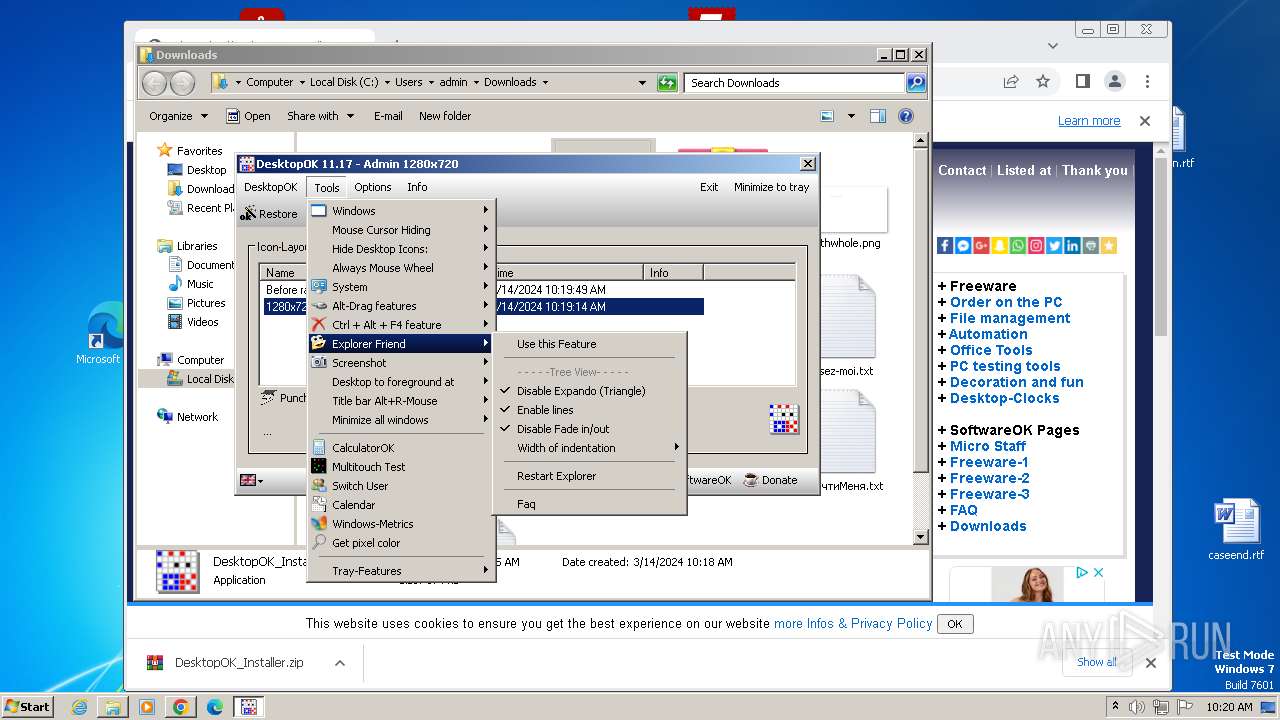
Task: Click Exit in DesktopOK menu bar
Action: point(709,187)
